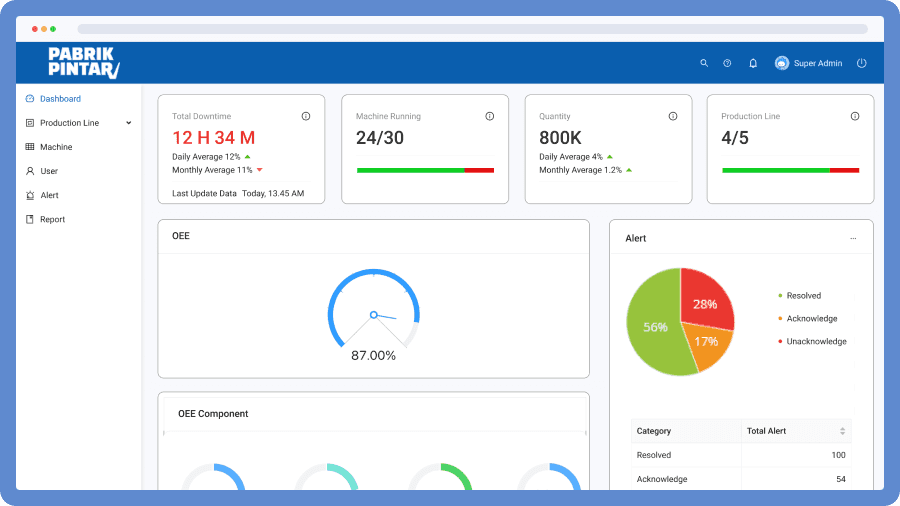The image size is (900, 506).
Task: Click 'Last Update Data' text
Action: tap(204, 193)
